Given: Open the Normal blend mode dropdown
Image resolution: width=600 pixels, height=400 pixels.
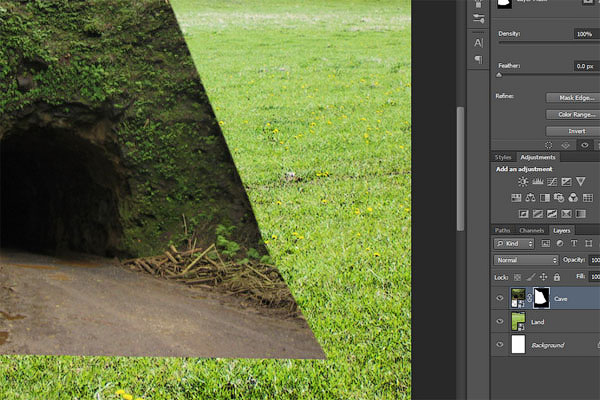Looking at the screenshot, I should point(526,260).
